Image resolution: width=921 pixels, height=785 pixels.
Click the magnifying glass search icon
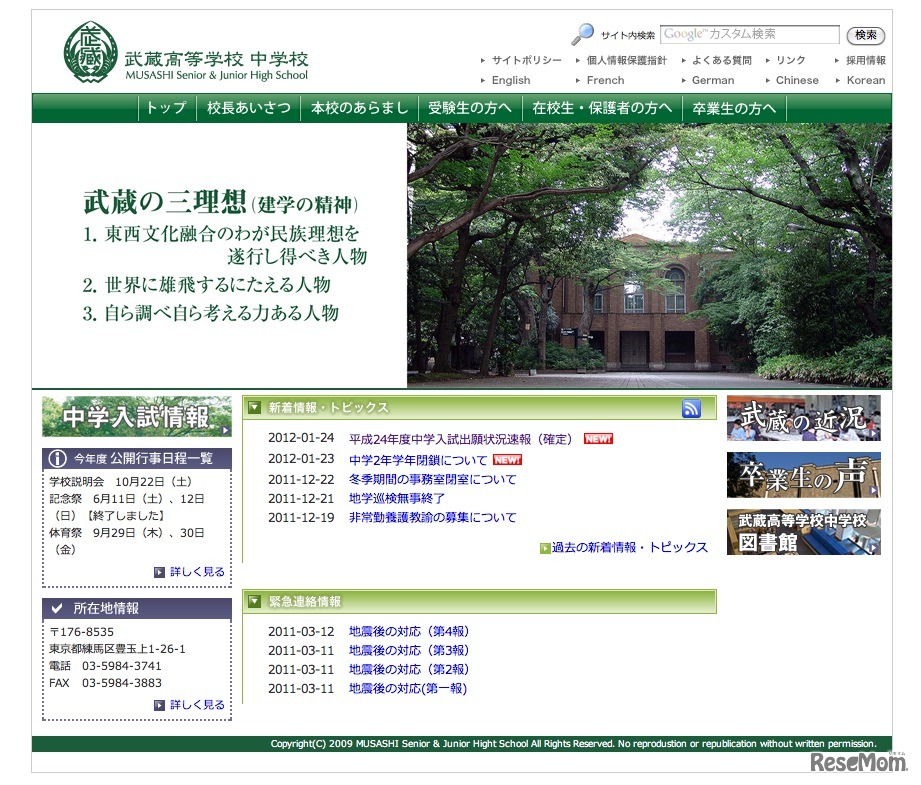[584, 32]
